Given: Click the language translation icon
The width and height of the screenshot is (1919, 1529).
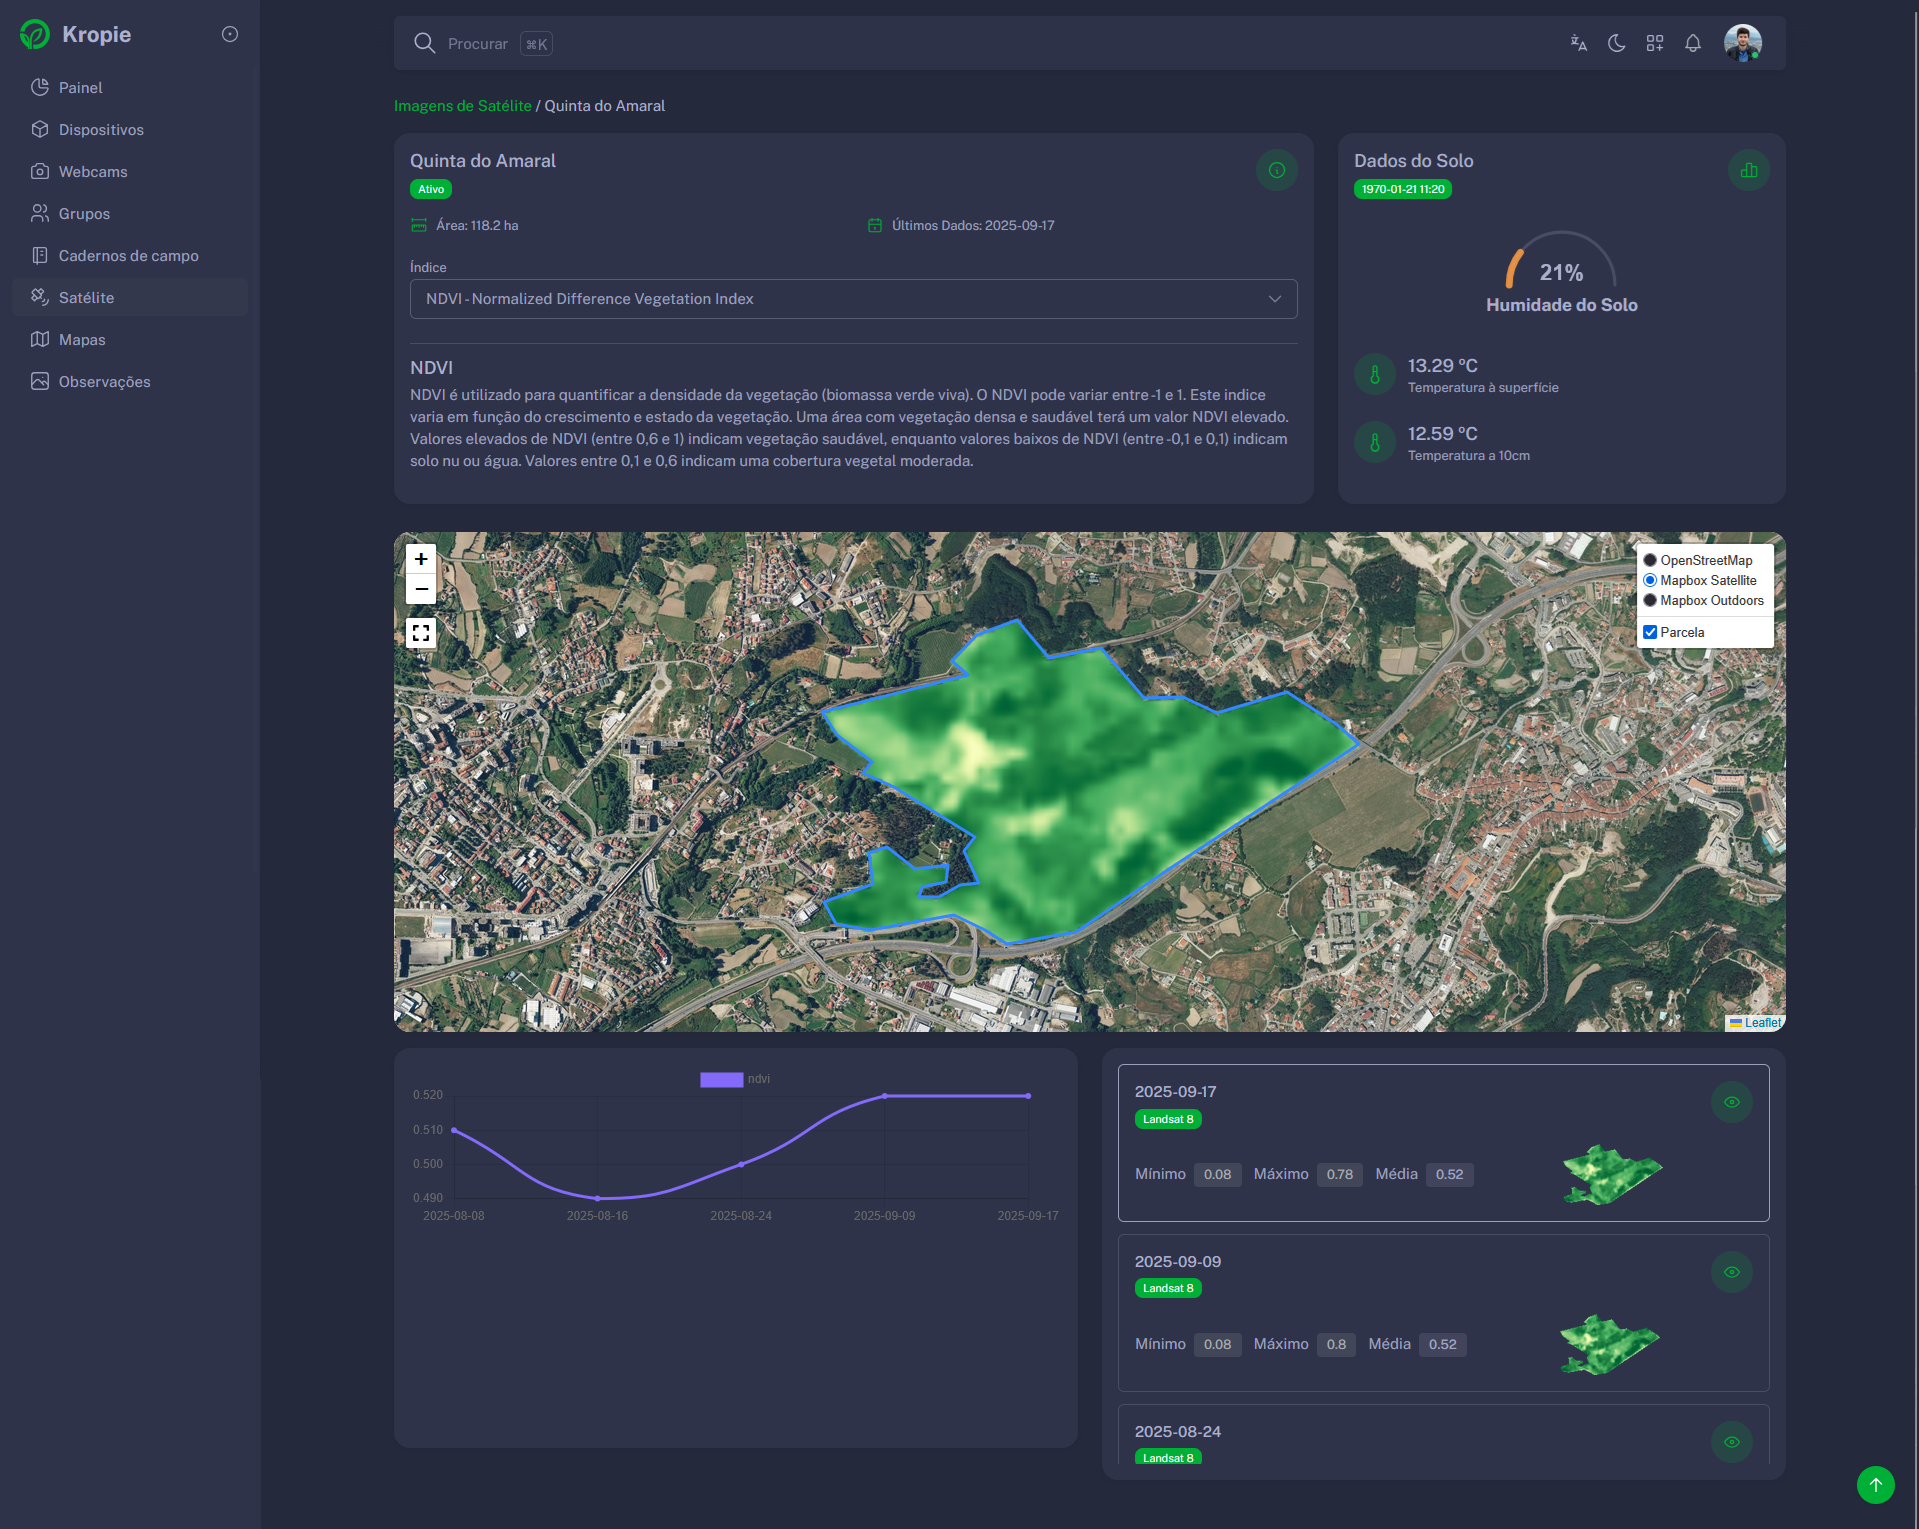Looking at the screenshot, I should coord(1578,43).
